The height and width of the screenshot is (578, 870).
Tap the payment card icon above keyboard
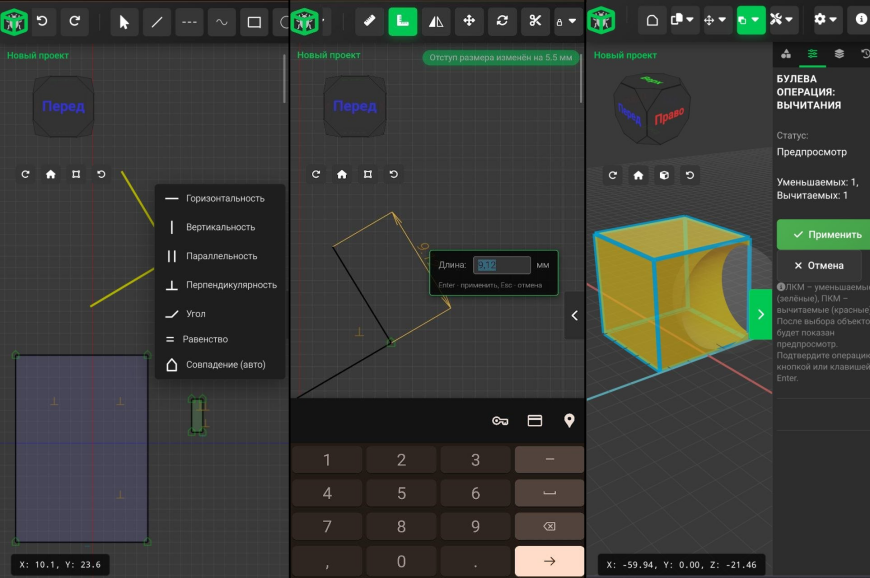click(x=534, y=421)
